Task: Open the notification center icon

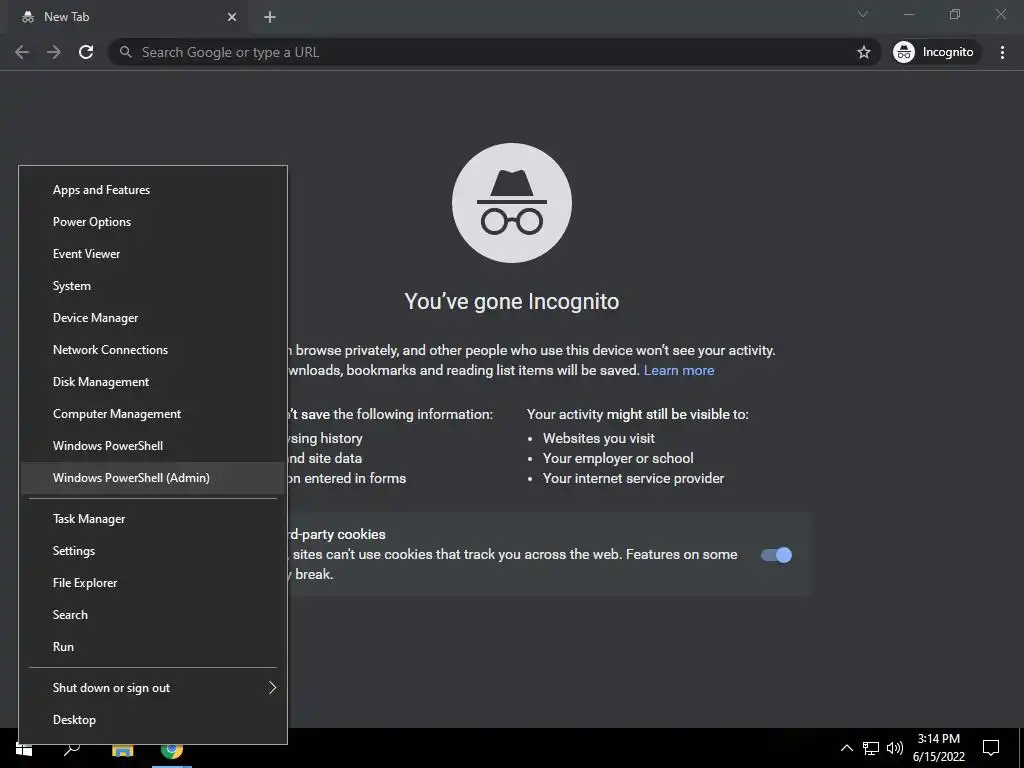Action: tap(991, 748)
